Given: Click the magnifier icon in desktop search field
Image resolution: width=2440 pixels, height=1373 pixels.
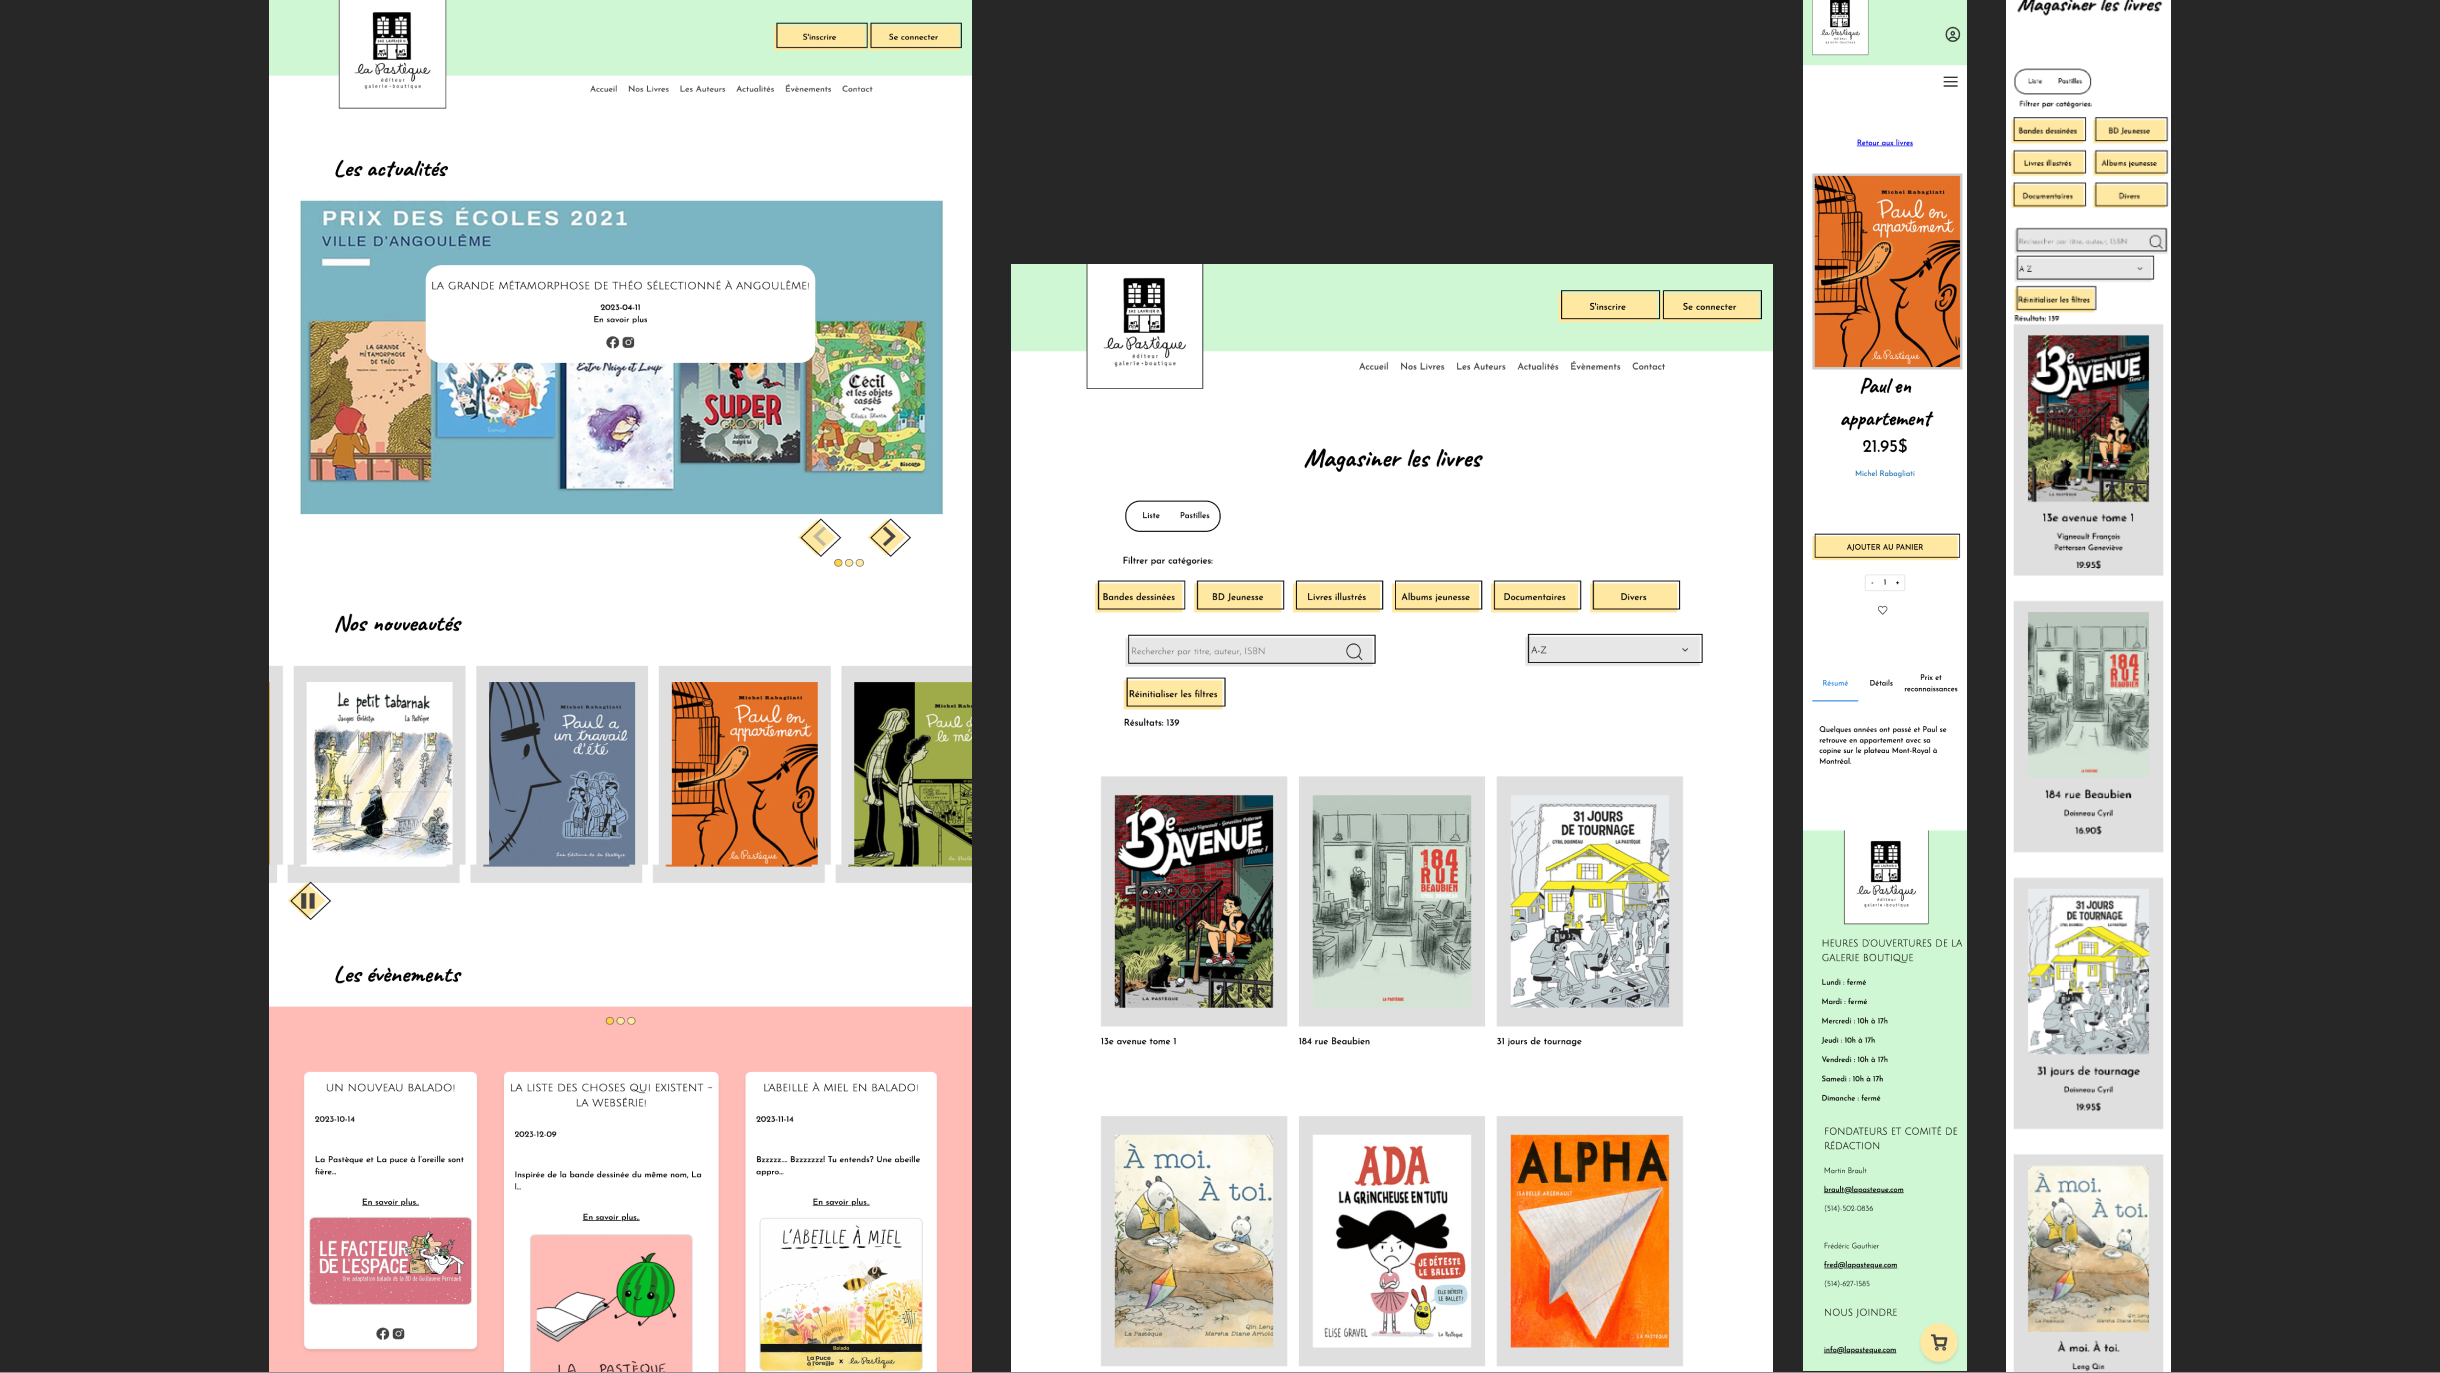Looking at the screenshot, I should click(x=1354, y=652).
